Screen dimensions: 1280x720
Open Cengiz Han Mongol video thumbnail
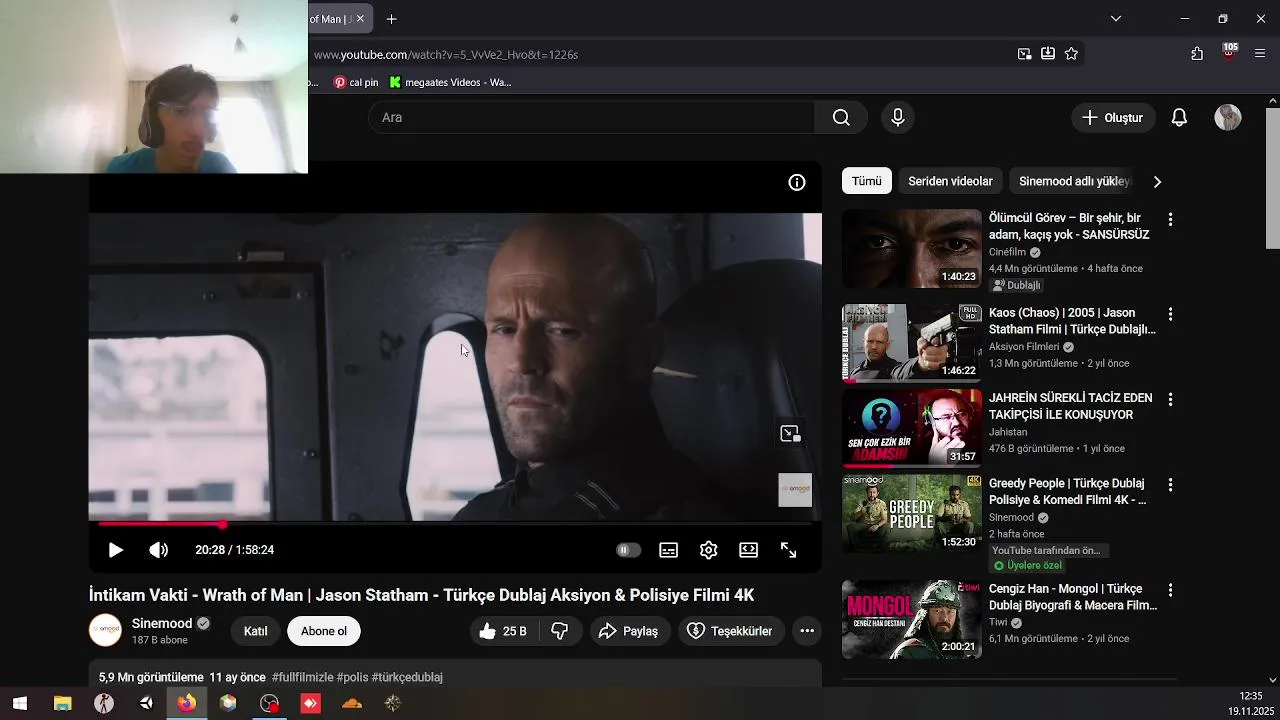[x=912, y=619]
